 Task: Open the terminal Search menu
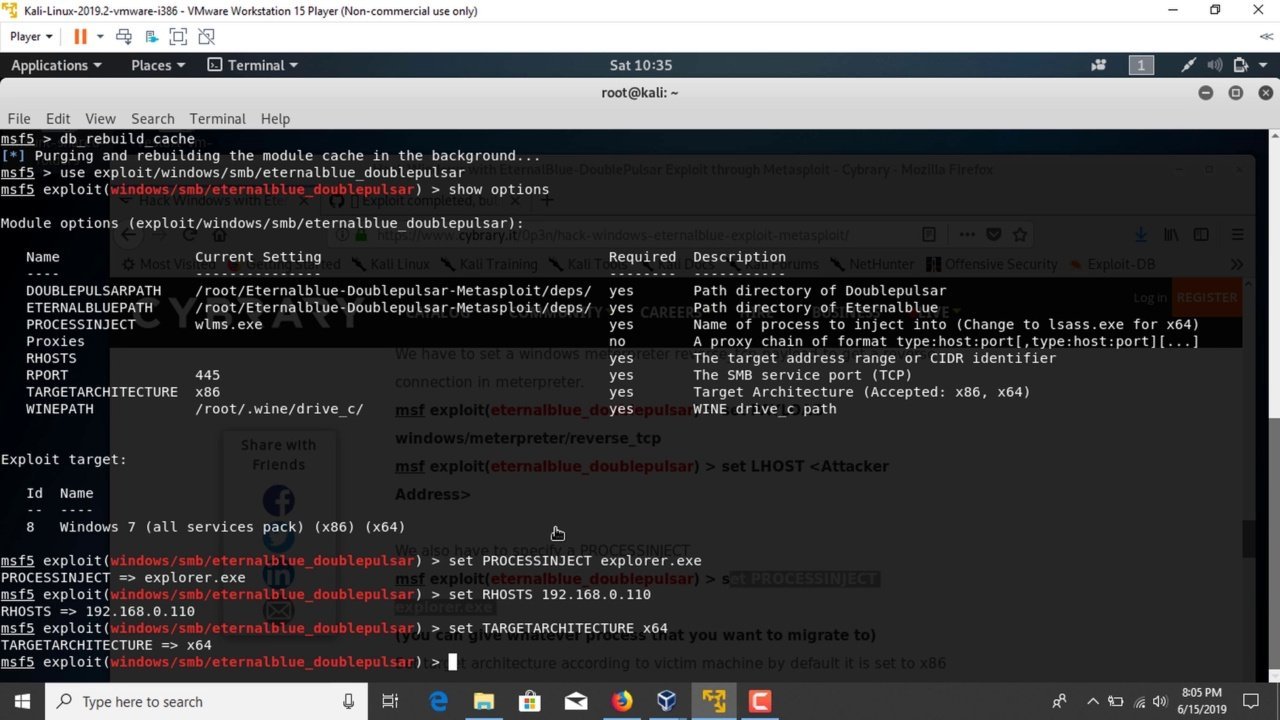point(152,118)
